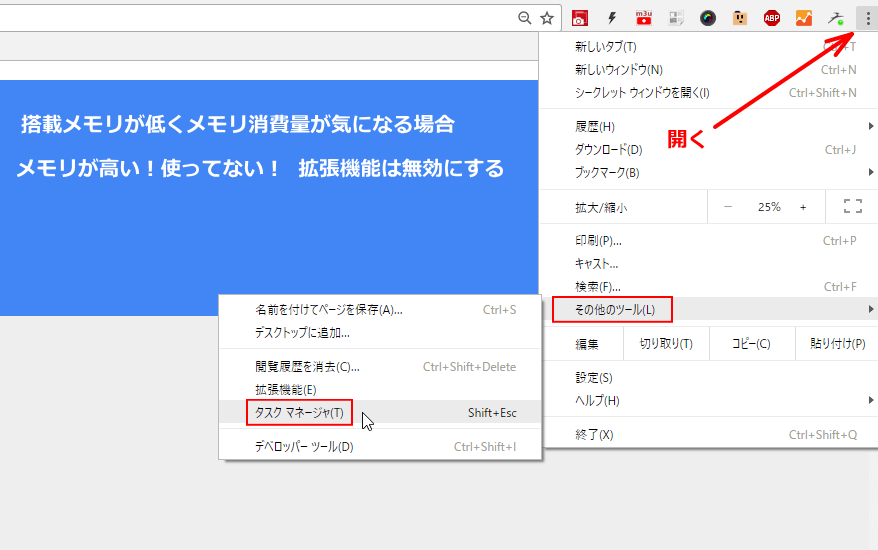The image size is (878, 550).
Task: Open ダウンロード(D) downloads
Action: click(708, 150)
